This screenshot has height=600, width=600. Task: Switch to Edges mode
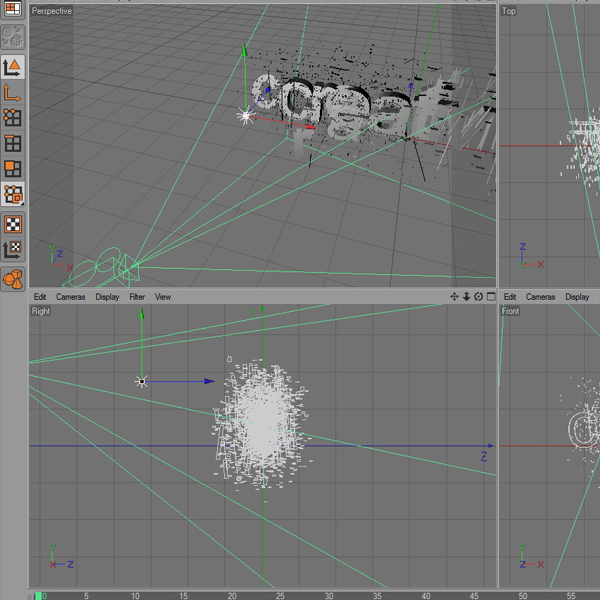13,143
